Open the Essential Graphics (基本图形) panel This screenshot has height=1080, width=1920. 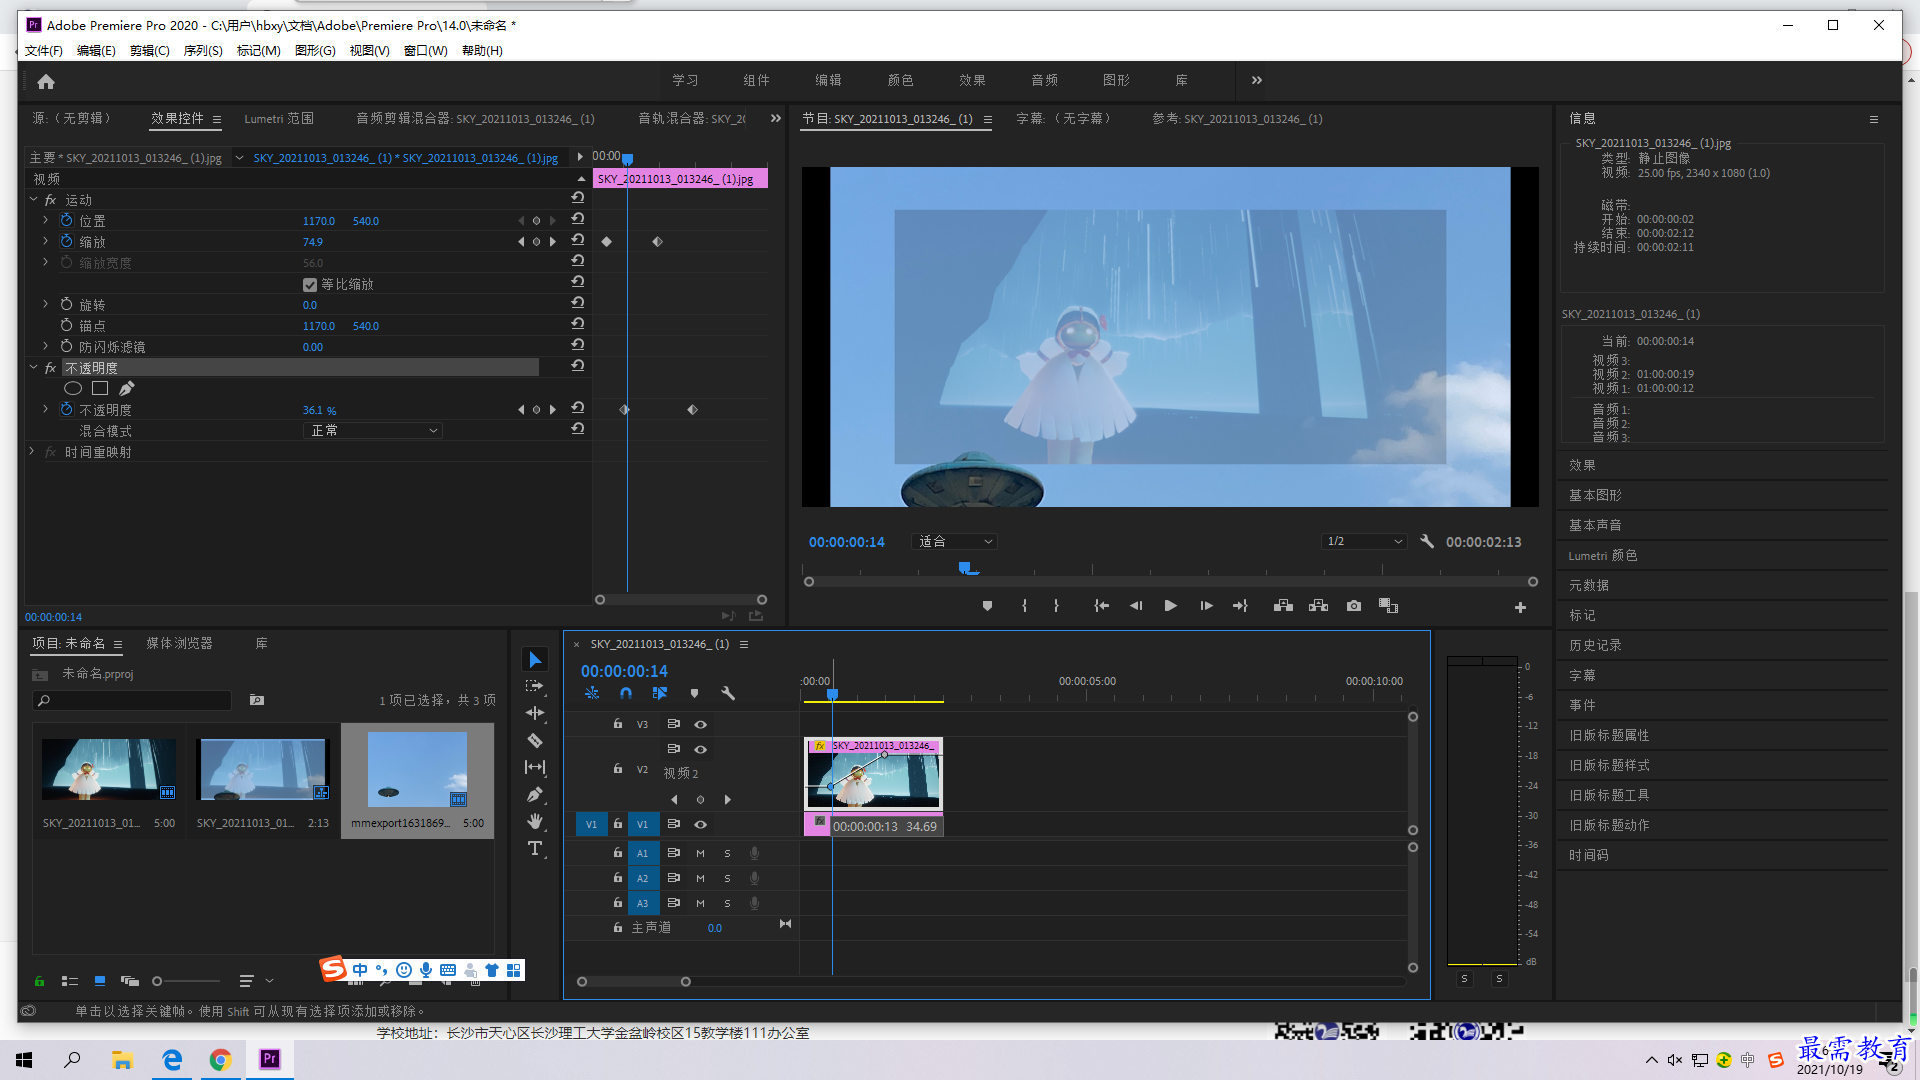1595,495
